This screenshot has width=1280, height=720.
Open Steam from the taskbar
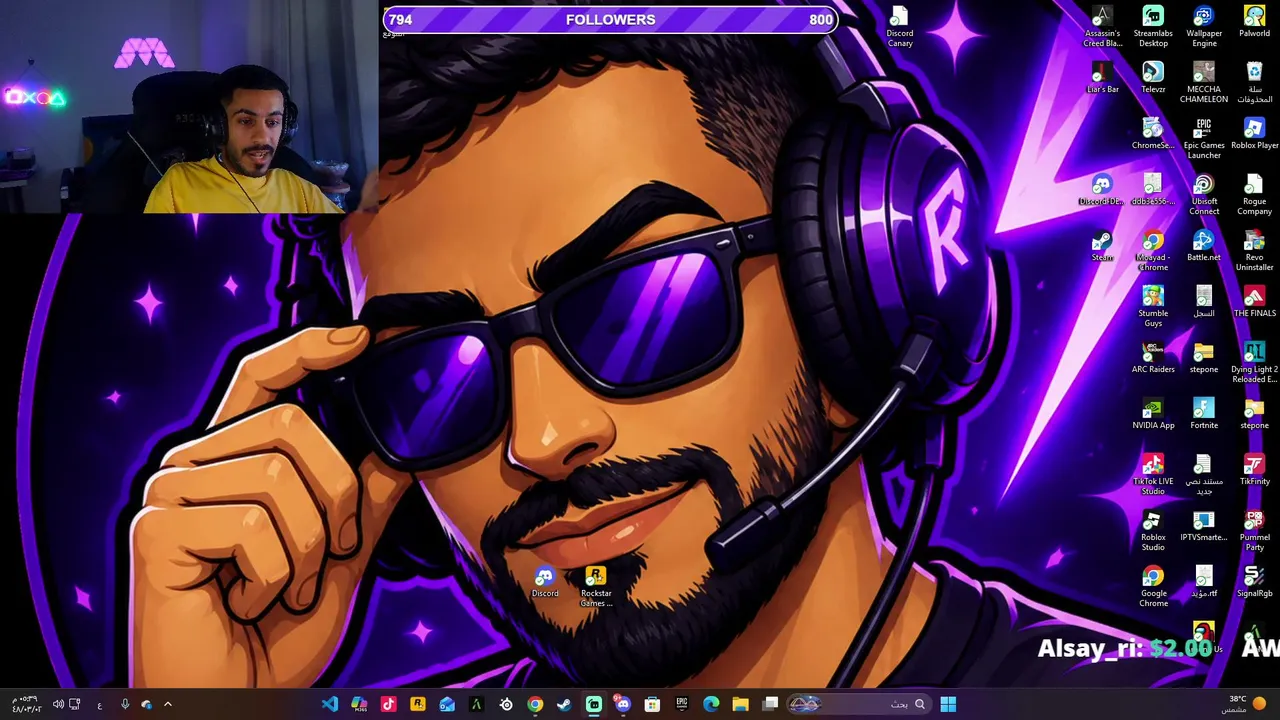tap(564, 704)
